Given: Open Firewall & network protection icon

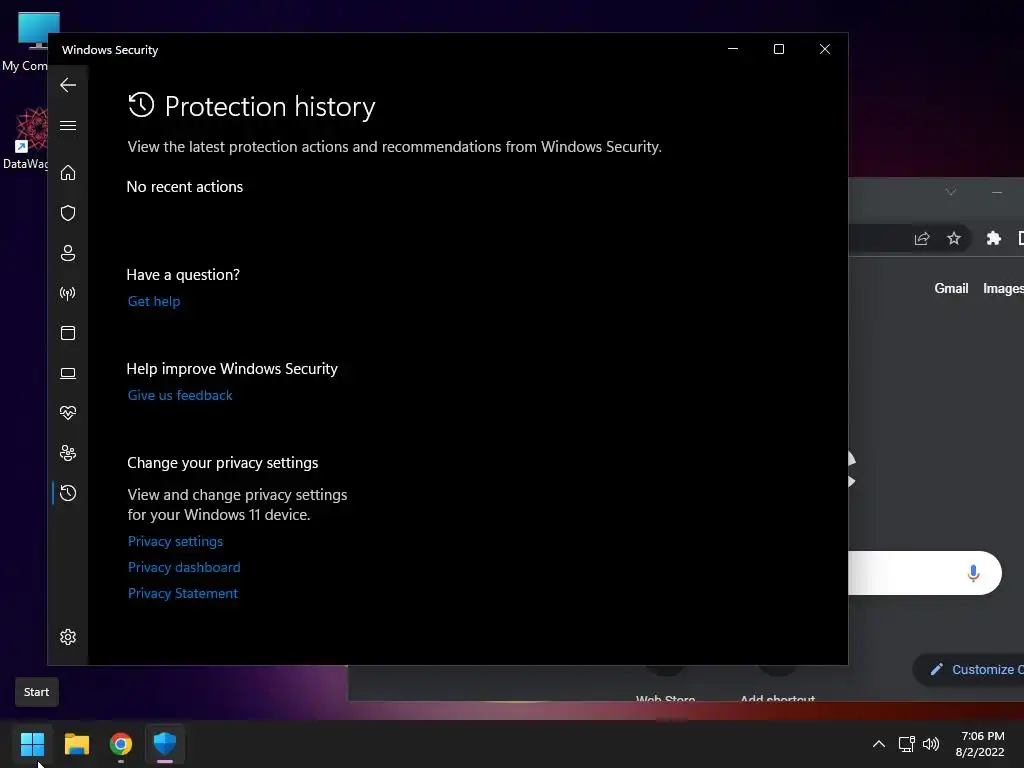Looking at the screenshot, I should point(68,293).
